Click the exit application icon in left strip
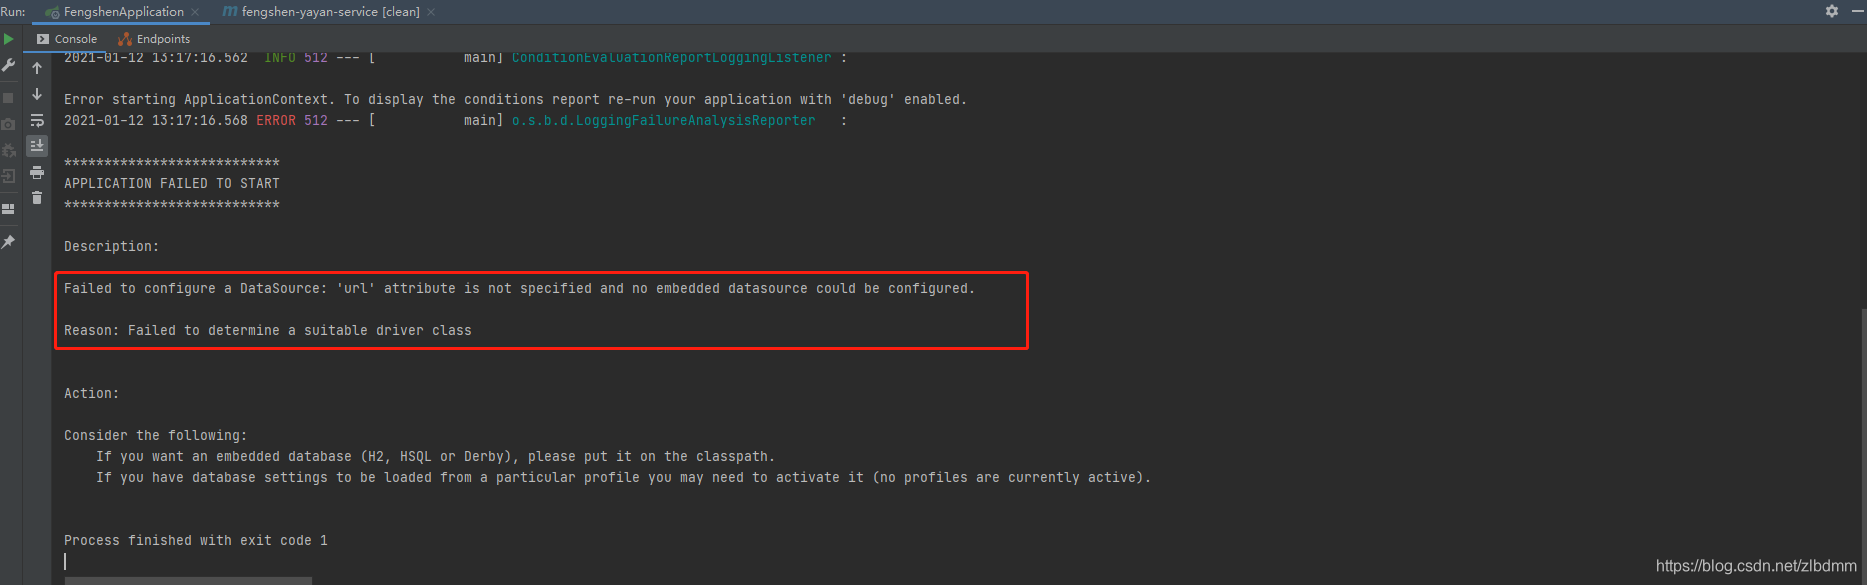The height and width of the screenshot is (585, 1867). point(8,176)
